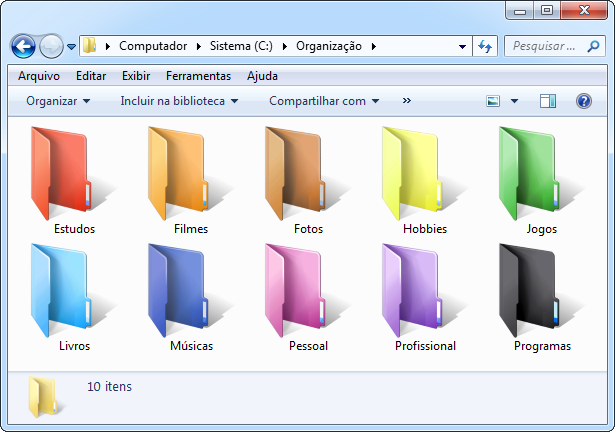Expand the arrow after Sistema (C:)
Viewport: 615px width, 432px height.
[x=285, y=46]
